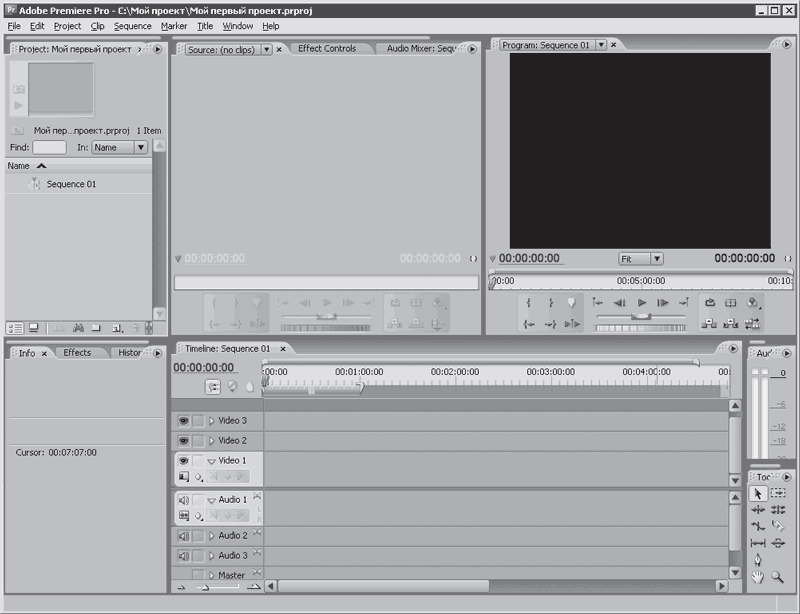Open the Sequence menu
This screenshot has height=614, width=800.
pyautogui.click(x=132, y=26)
